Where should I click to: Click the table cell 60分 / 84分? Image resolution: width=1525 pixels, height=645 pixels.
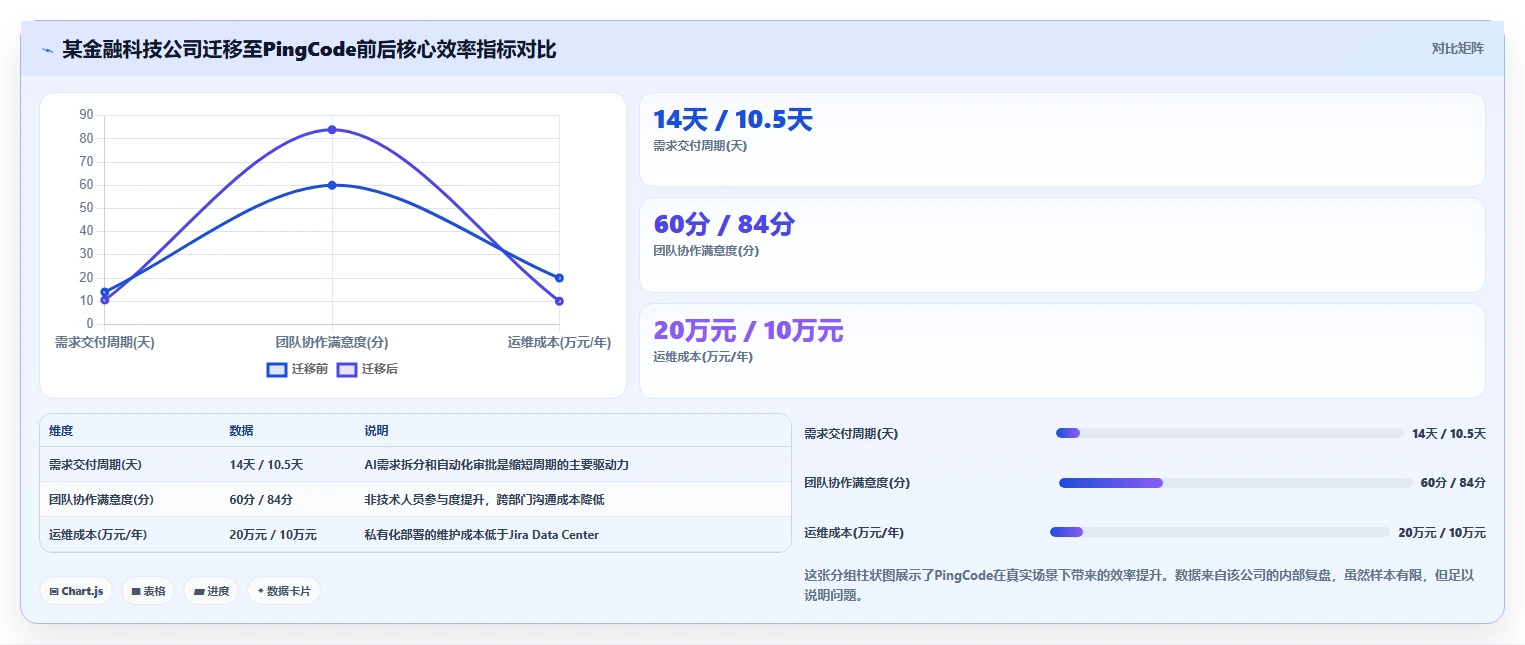pyautogui.click(x=287, y=500)
